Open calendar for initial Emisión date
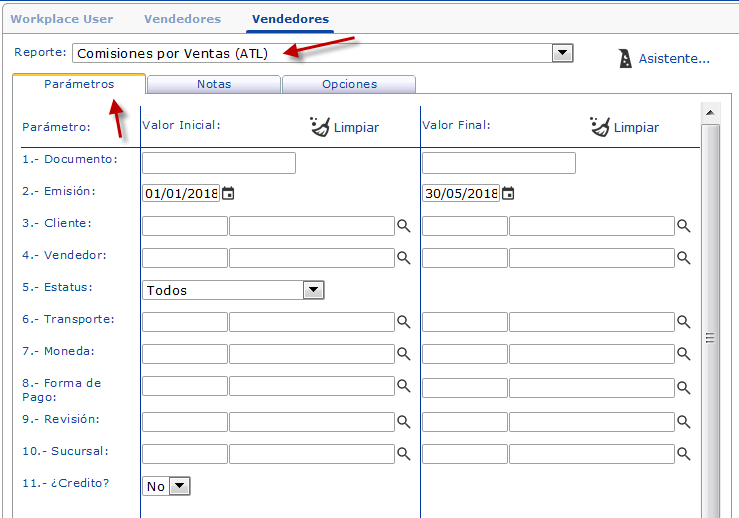Screen dimensions: 739x518 [x=228, y=193]
